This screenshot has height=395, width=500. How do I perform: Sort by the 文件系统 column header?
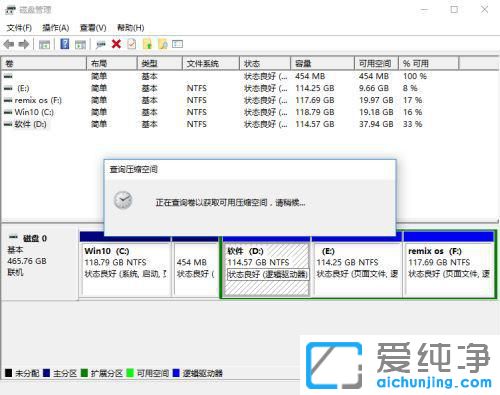click(x=211, y=63)
